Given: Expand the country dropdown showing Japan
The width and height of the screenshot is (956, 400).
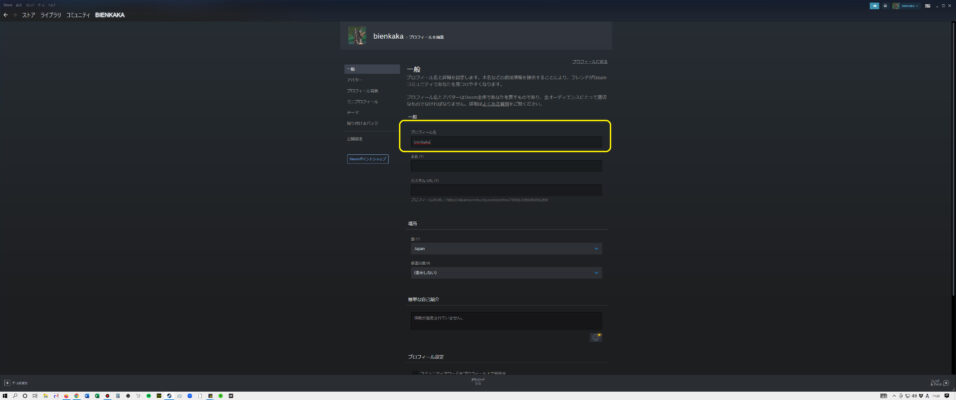Looking at the screenshot, I should click(505, 248).
